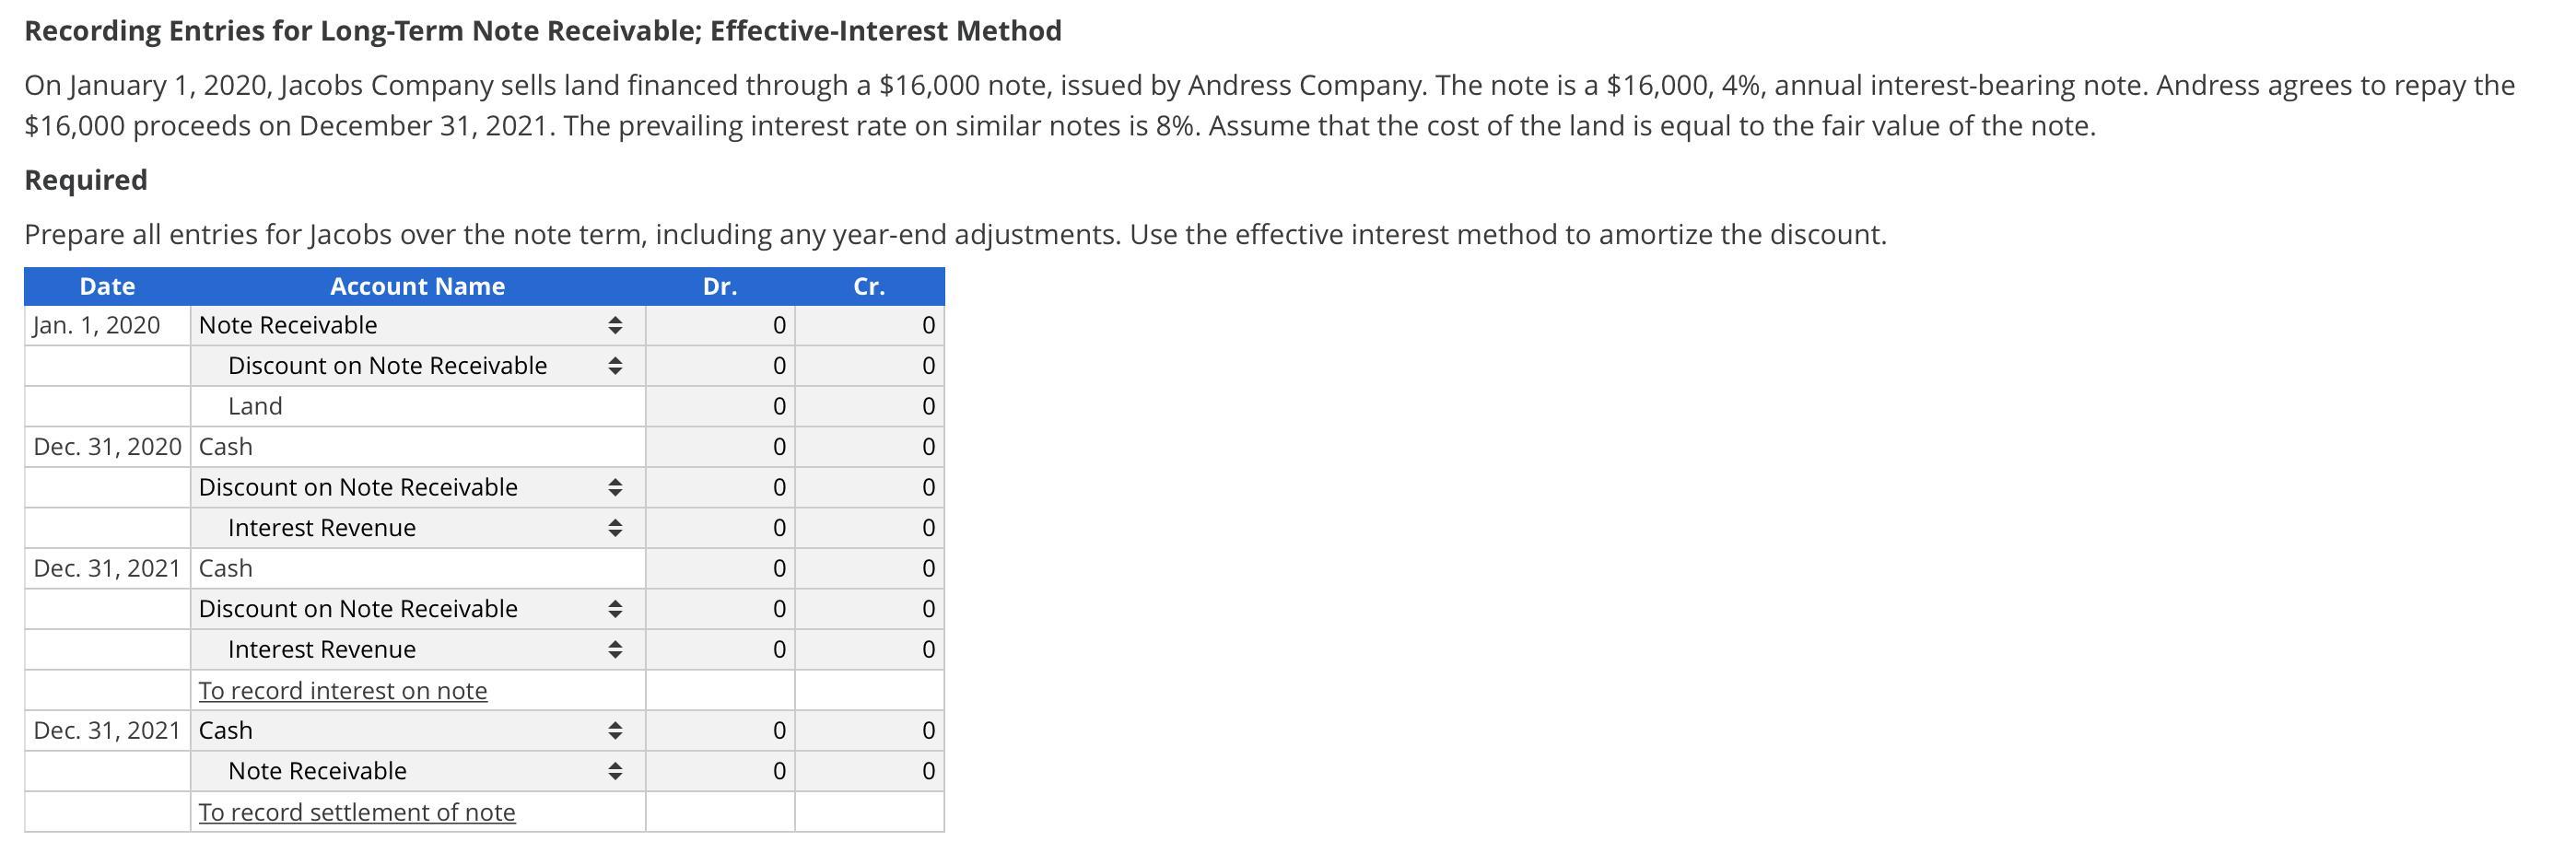Click the Dr. field for Cash in the settlement entry
Image resolution: width=2576 pixels, height=853 pixels.
click(x=721, y=731)
